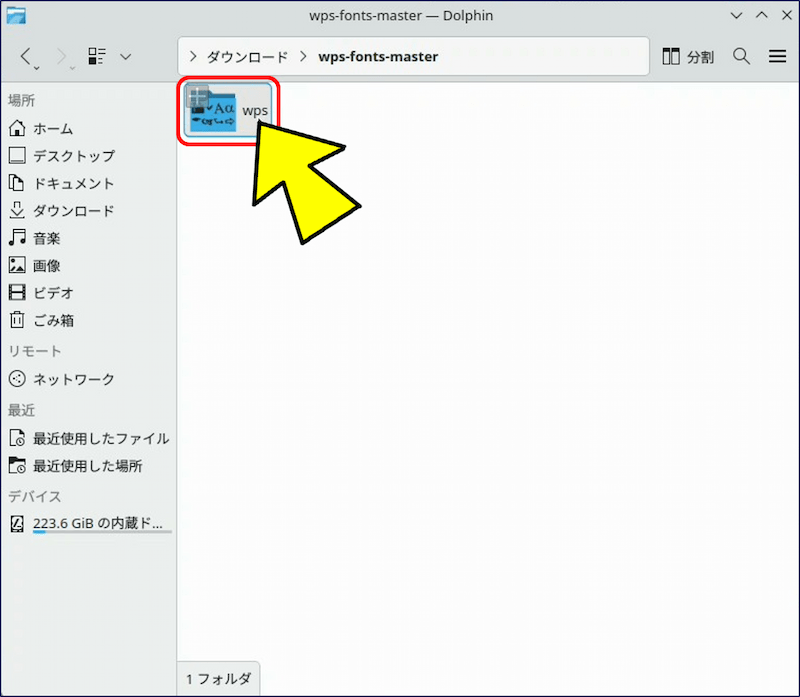The image size is (800, 697).
Task: Click the 分割 split view button
Action: 688,57
